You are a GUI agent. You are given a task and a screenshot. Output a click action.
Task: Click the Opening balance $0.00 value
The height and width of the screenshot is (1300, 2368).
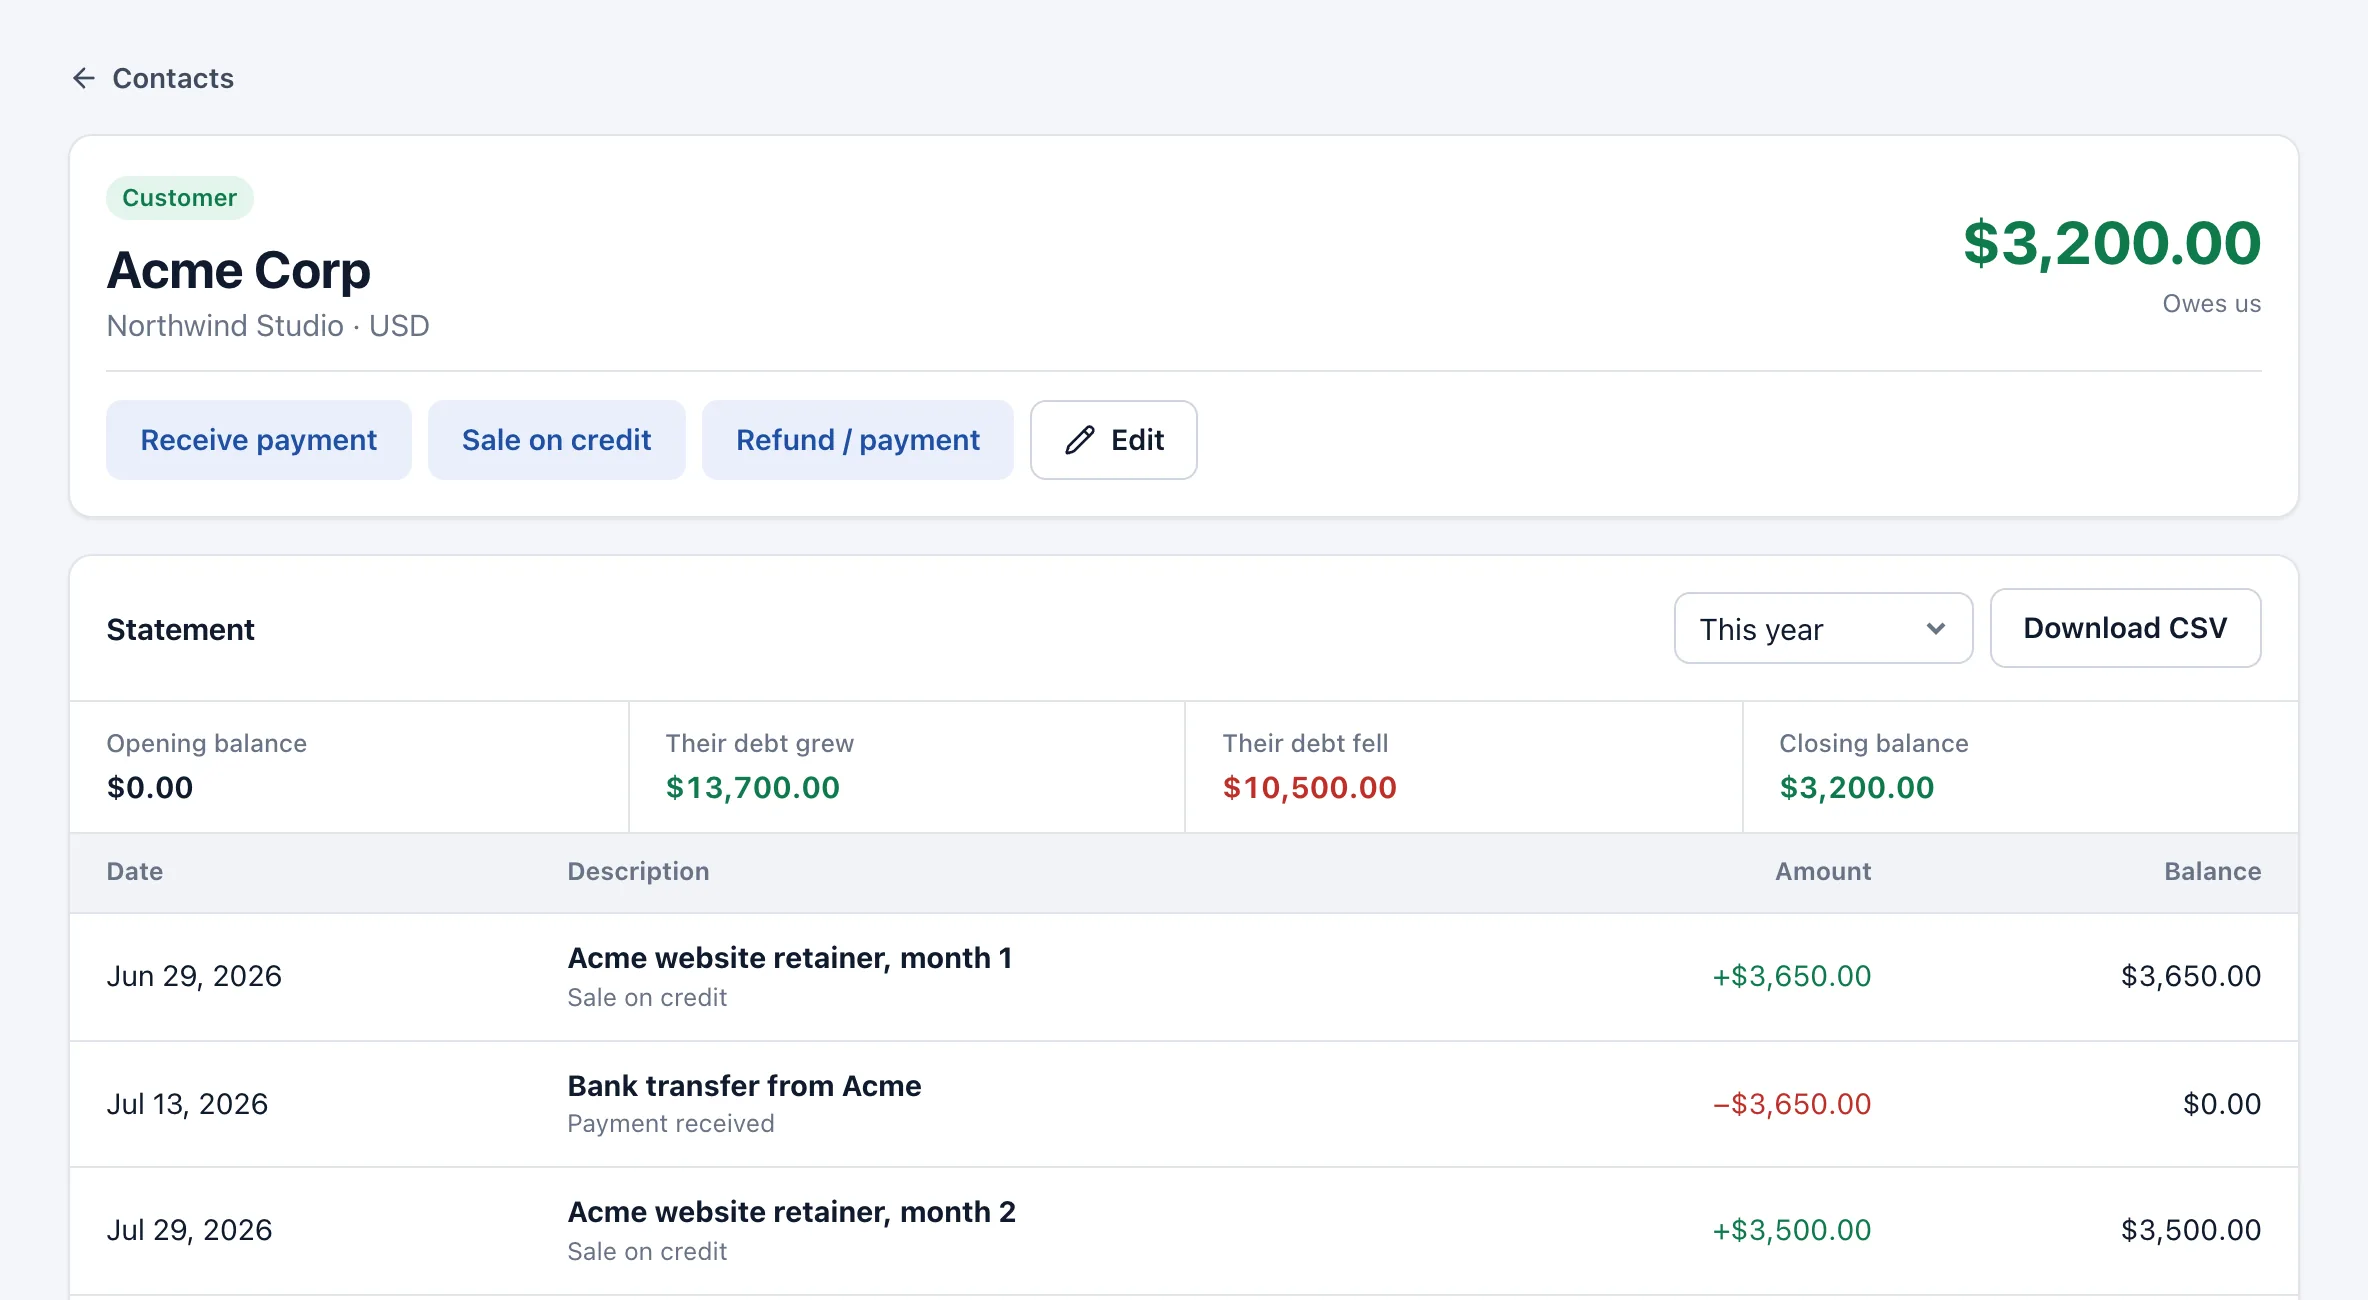click(150, 788)
